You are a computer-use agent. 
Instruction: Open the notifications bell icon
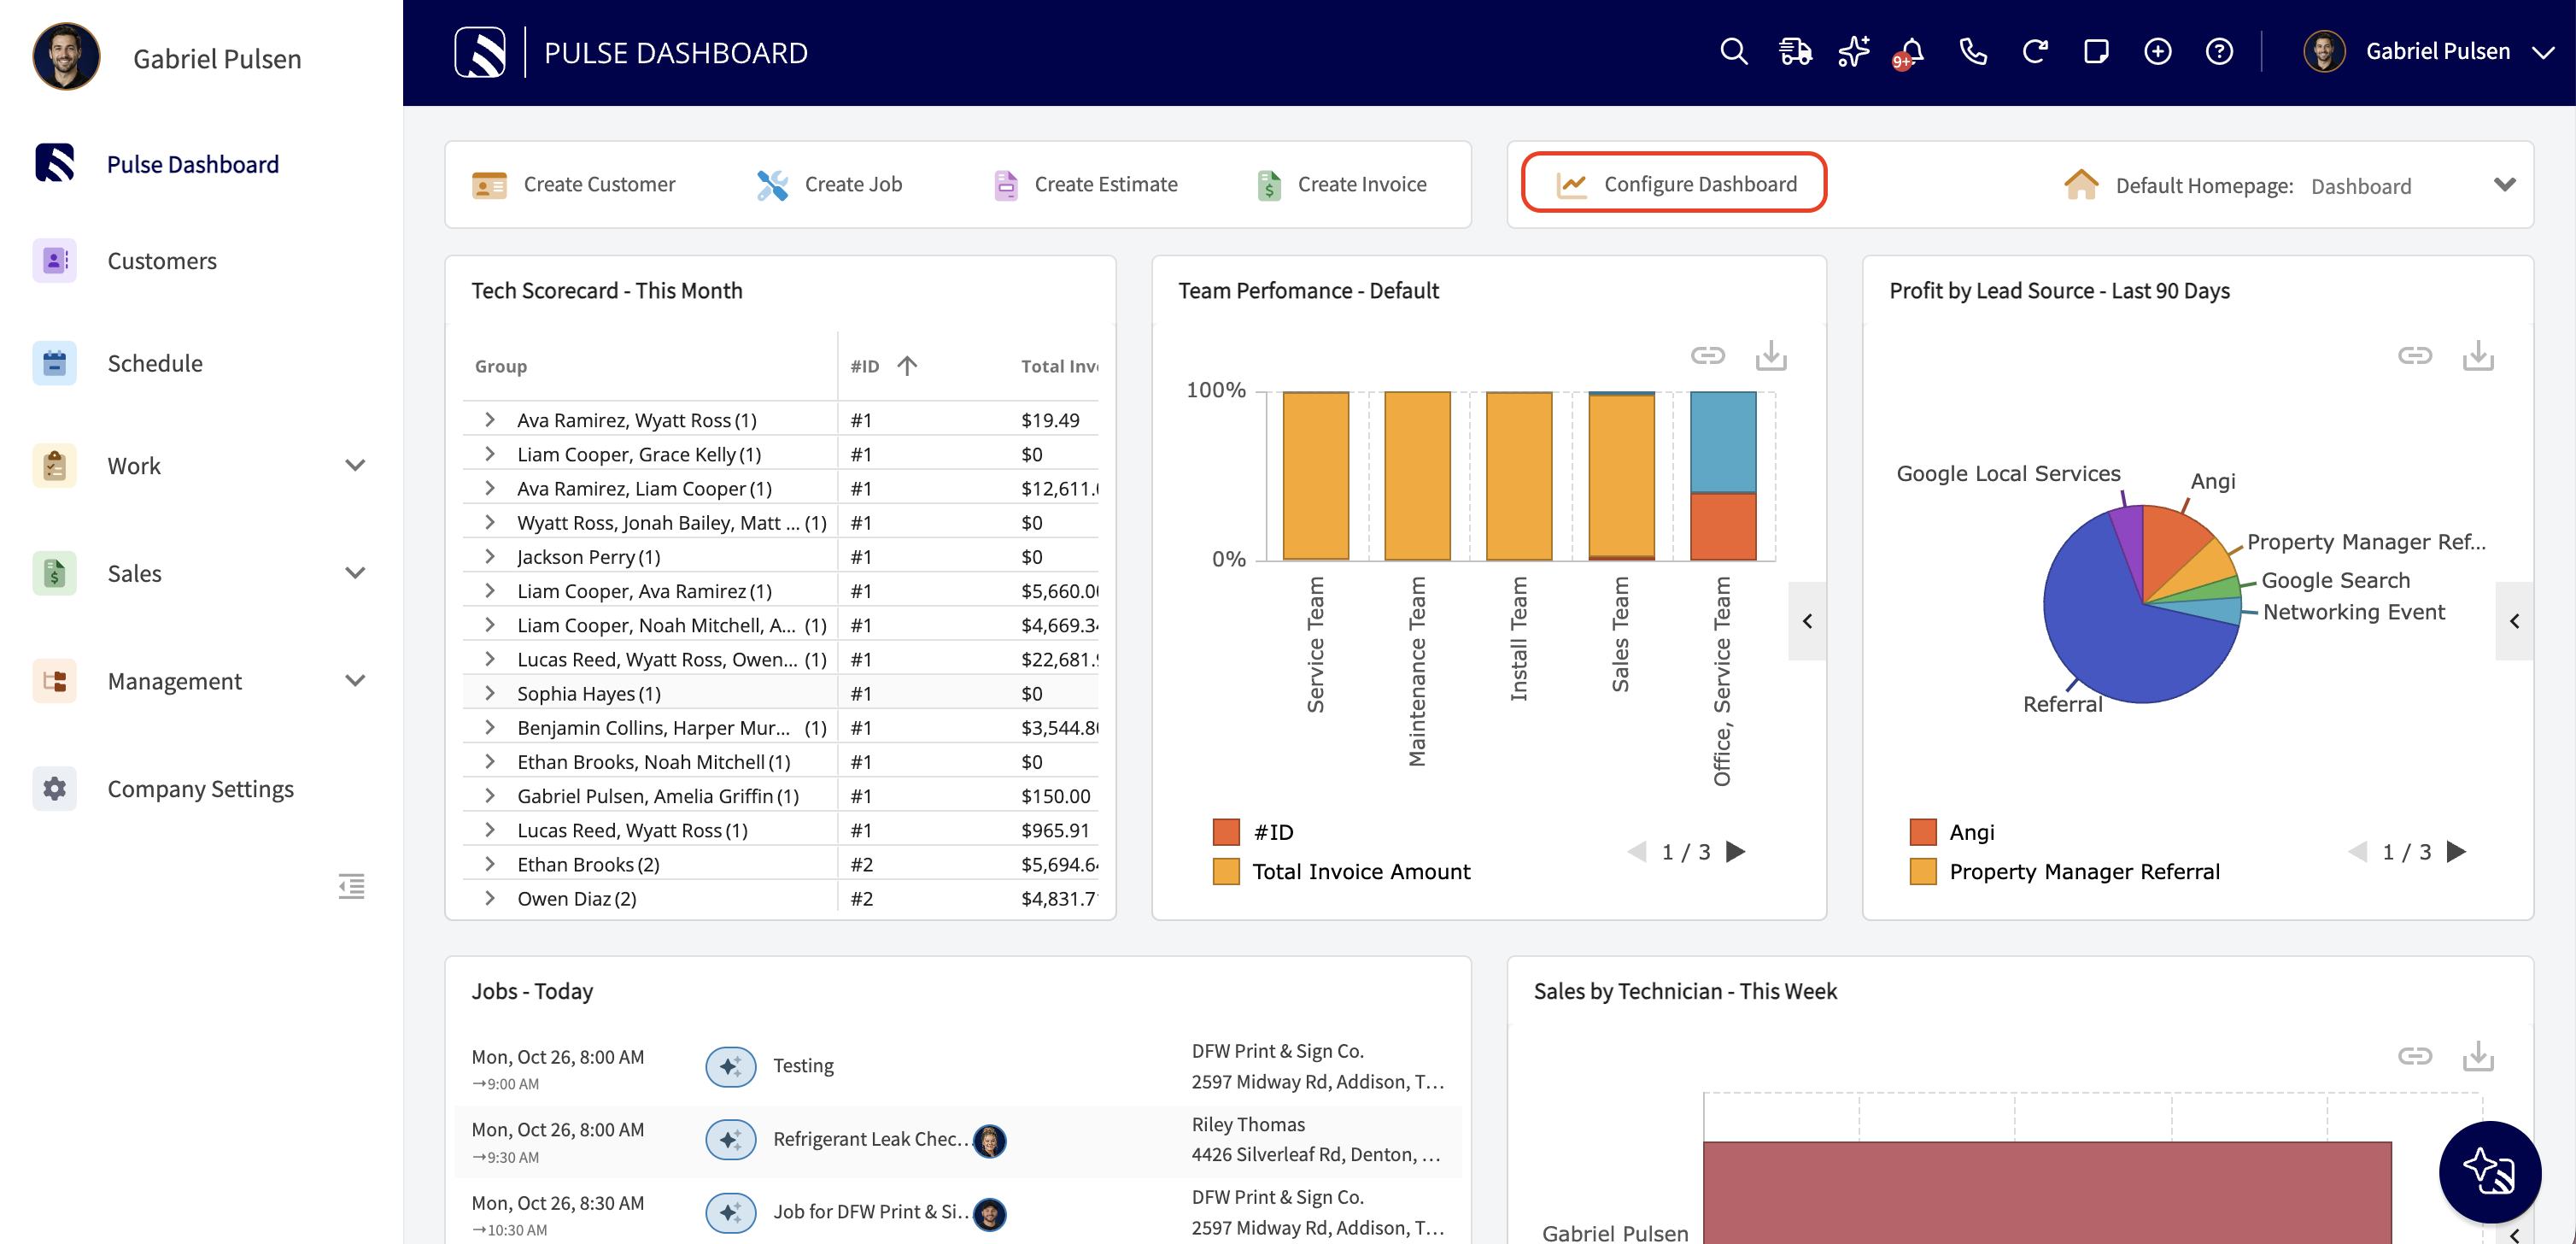[1911, 52]
